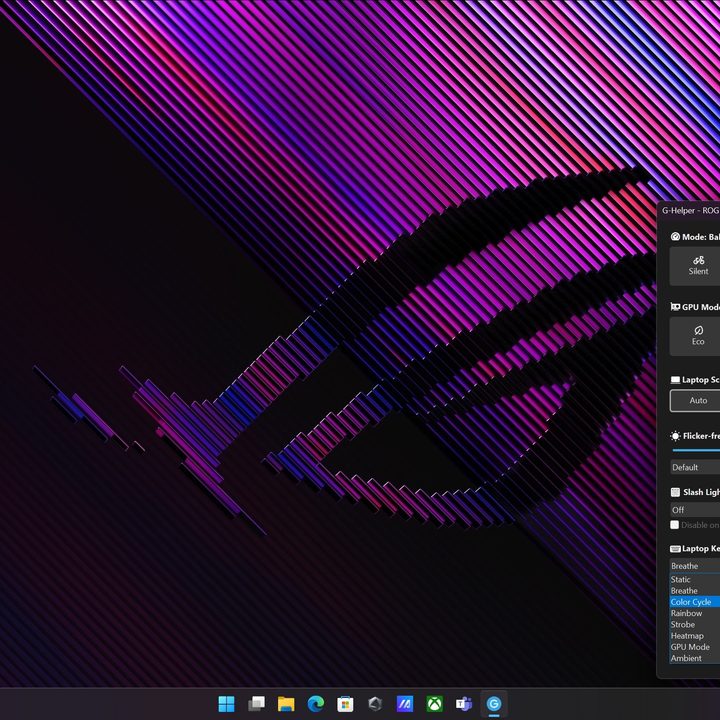720x720 pixels.
Task: Select the highlighted Color Cycle option
Action: 695,602
